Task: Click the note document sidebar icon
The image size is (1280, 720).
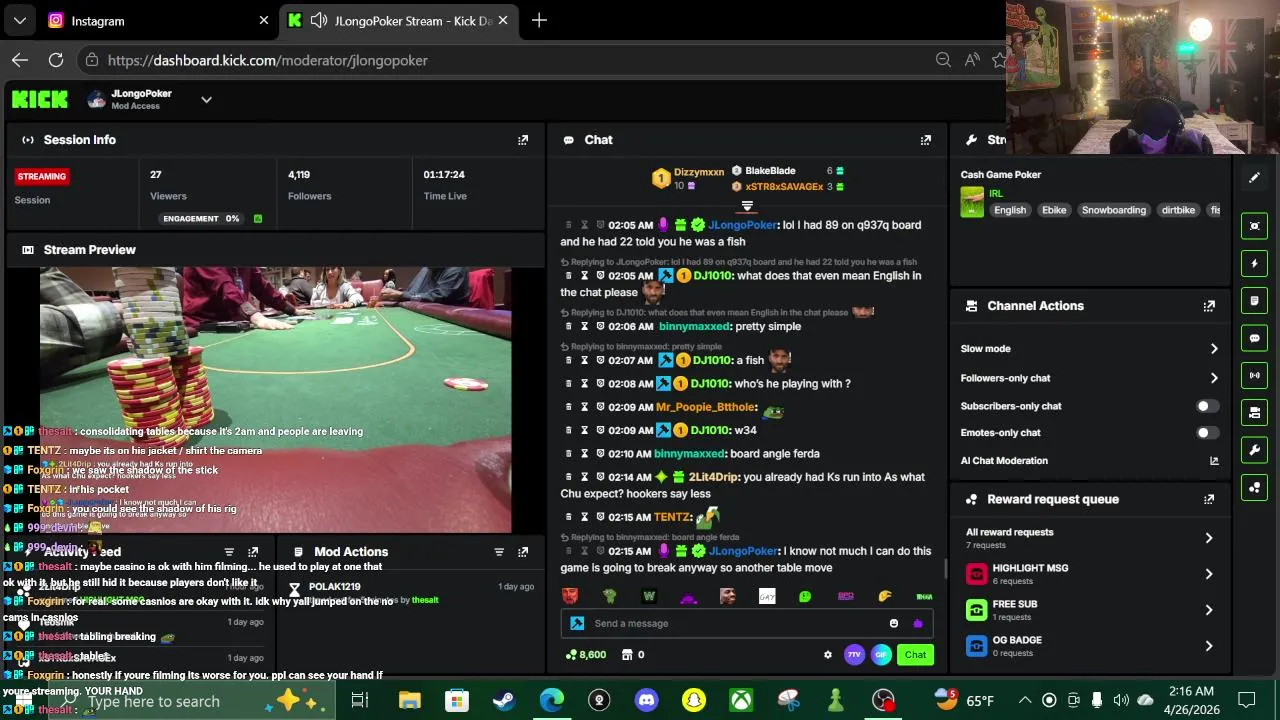Action: (x=1255, y=301)
